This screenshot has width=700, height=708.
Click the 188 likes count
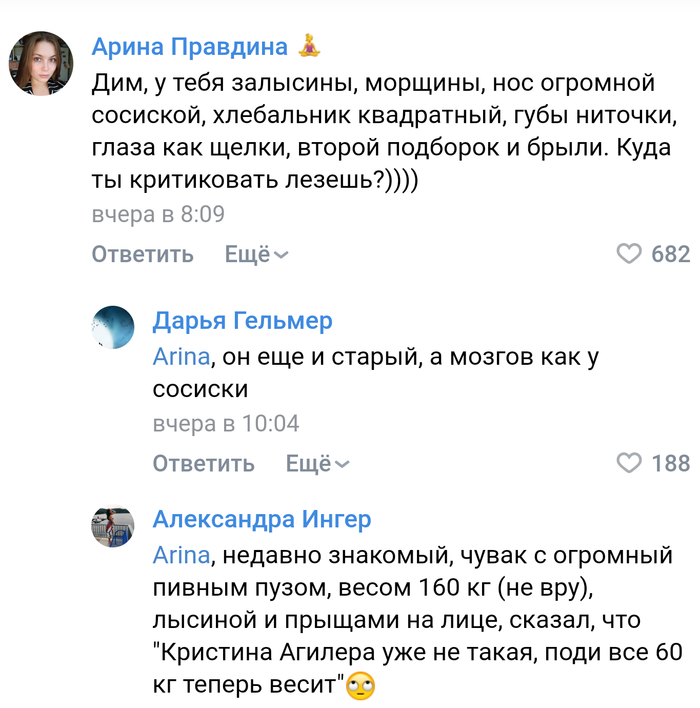[x=670, y=463]
